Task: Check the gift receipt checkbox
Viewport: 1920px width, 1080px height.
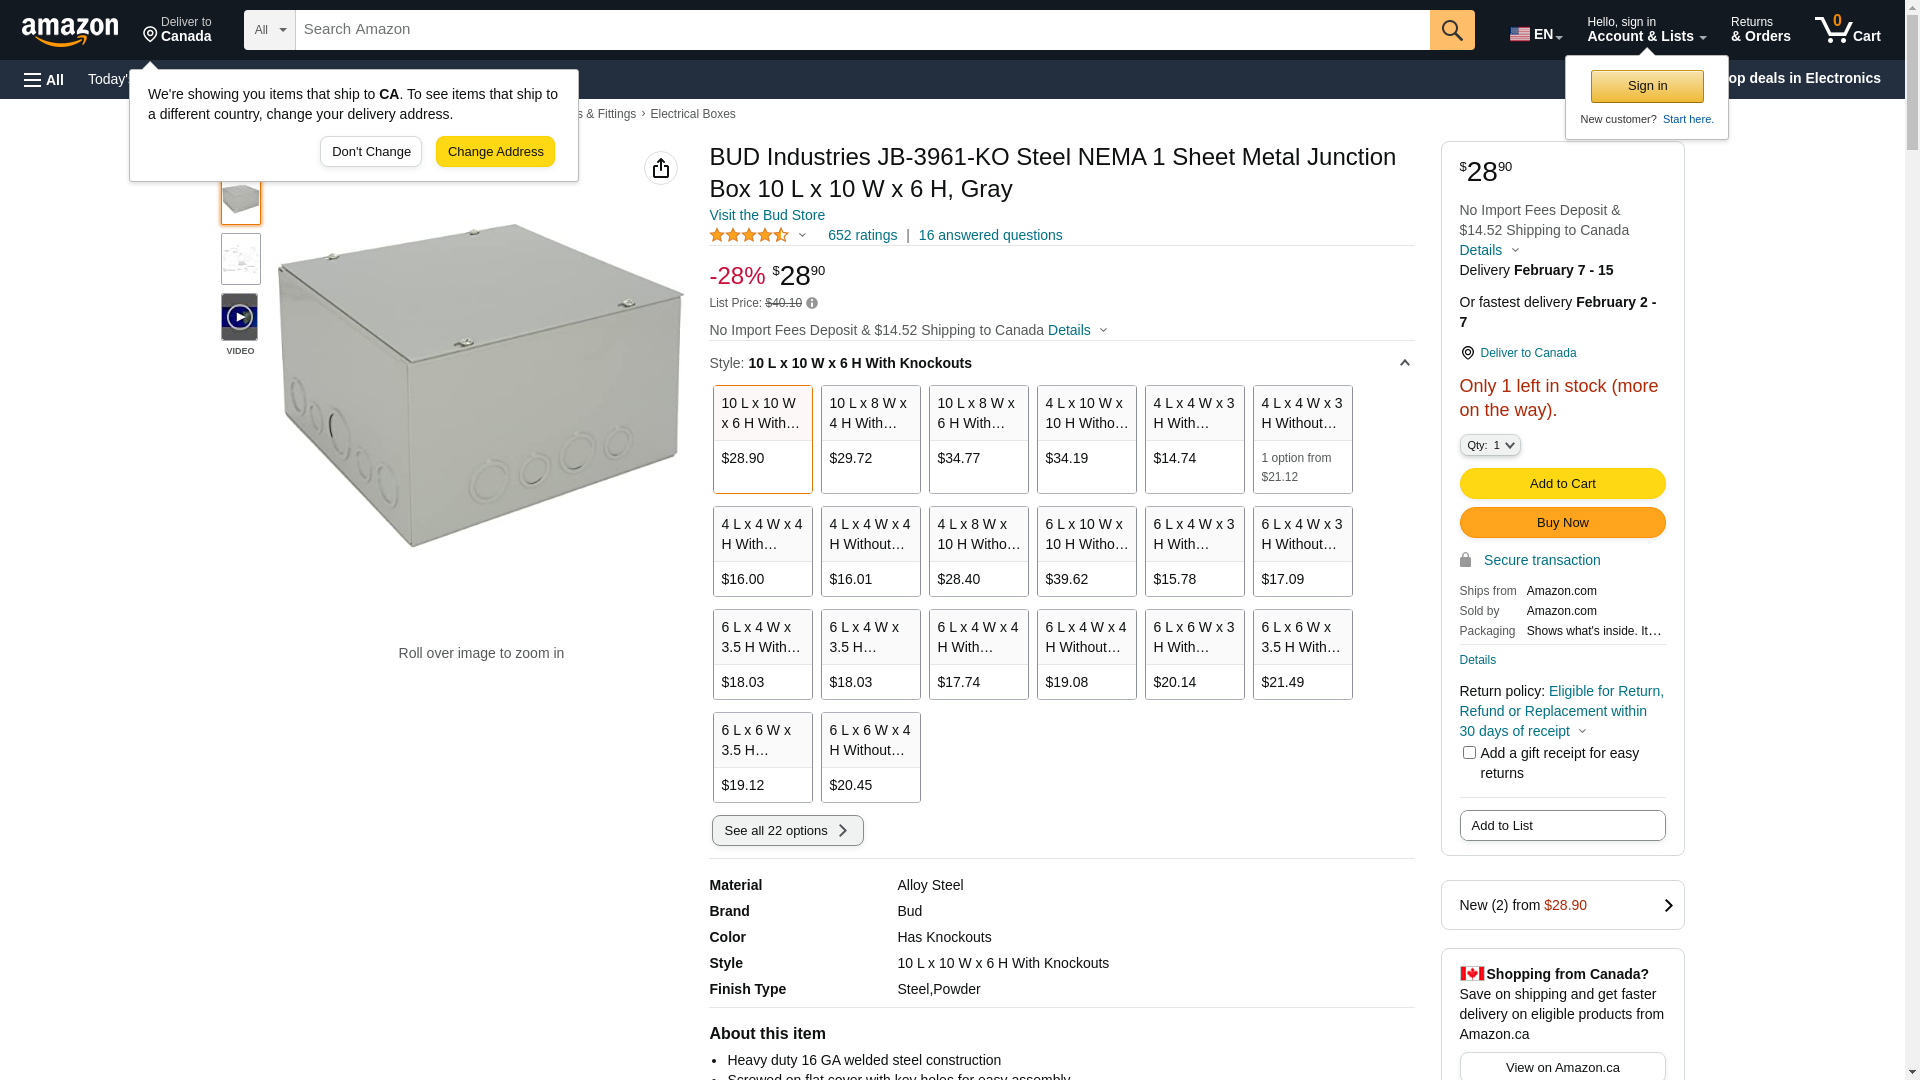Action: [1469, 752]
